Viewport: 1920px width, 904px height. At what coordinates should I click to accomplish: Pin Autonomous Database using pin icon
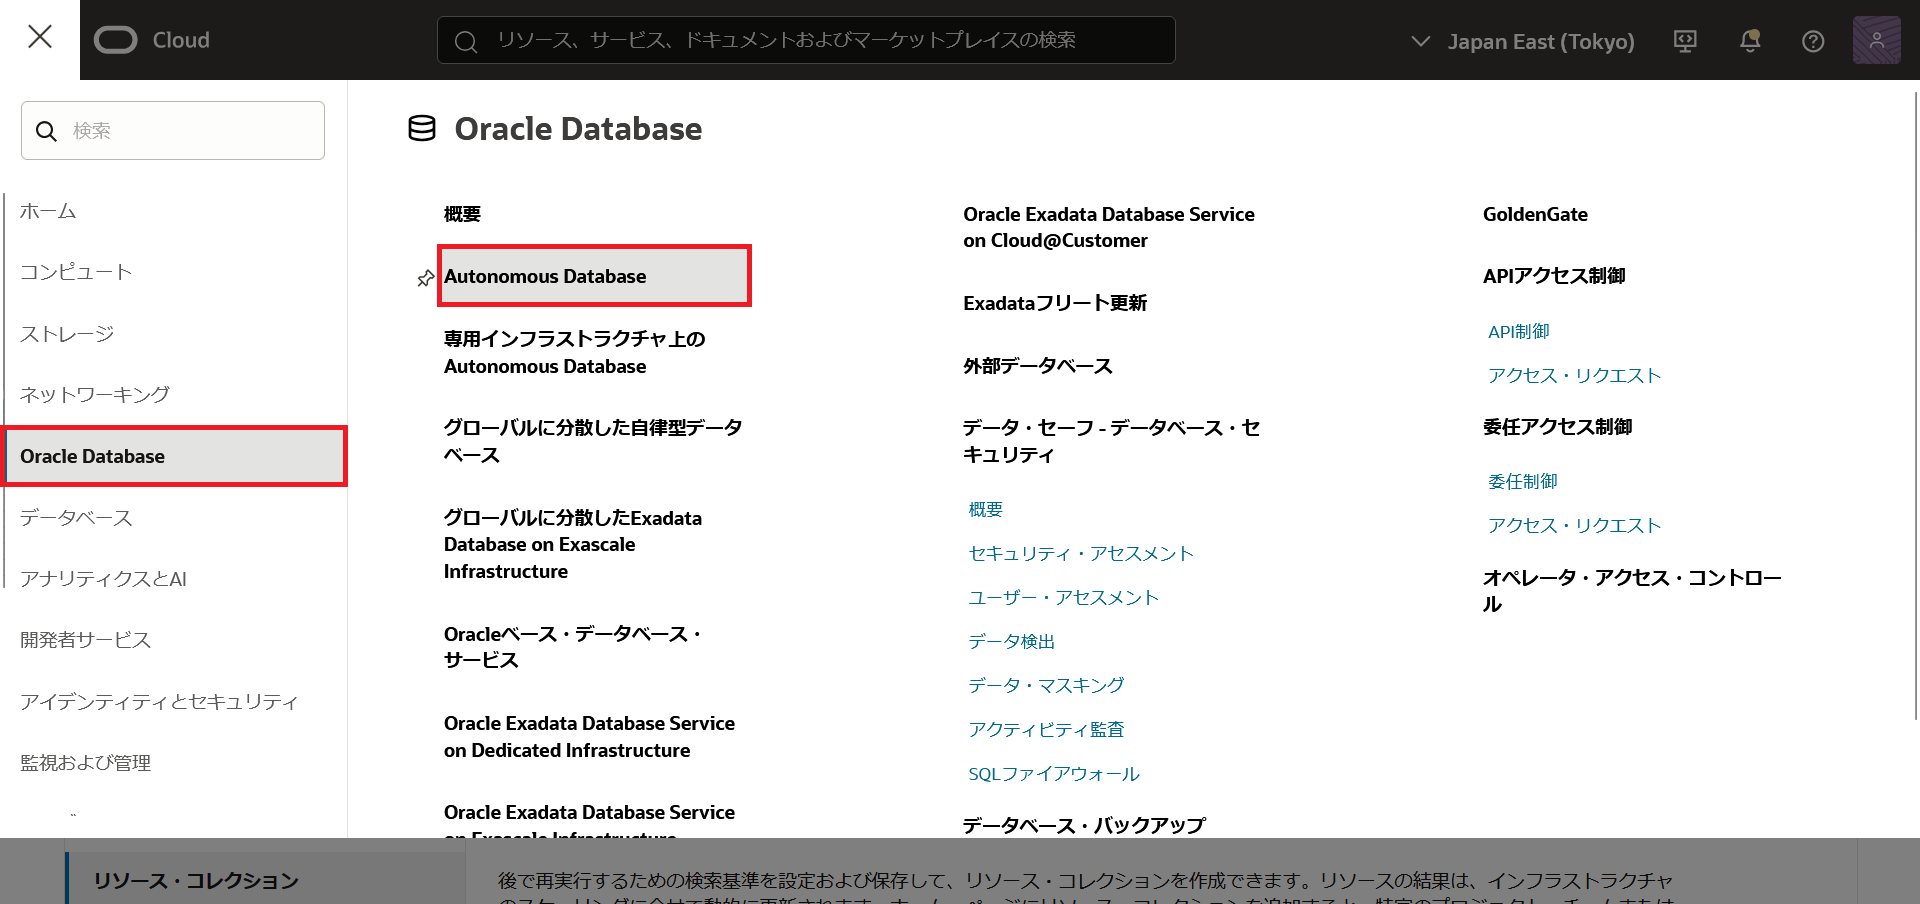(426, 278)
